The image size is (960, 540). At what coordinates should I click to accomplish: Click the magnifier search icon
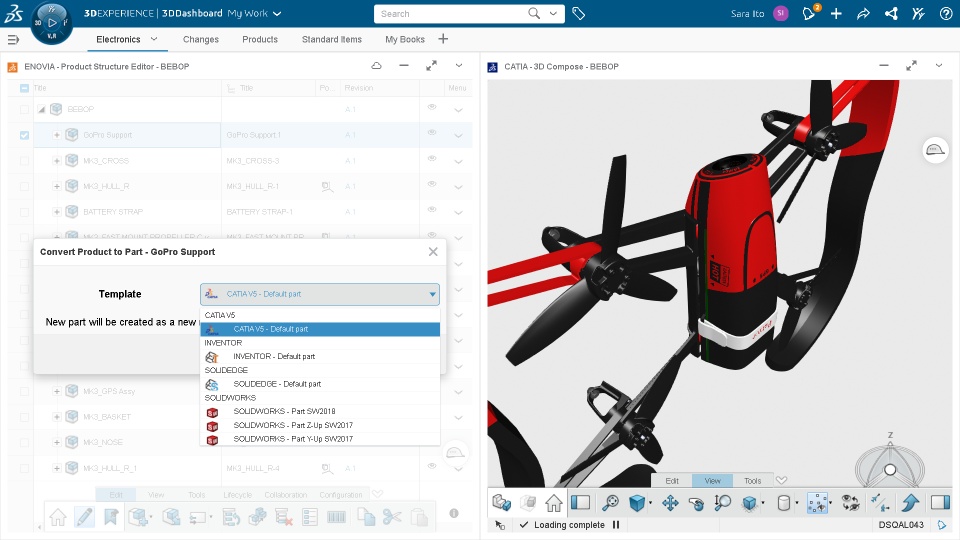click(534, 13)
